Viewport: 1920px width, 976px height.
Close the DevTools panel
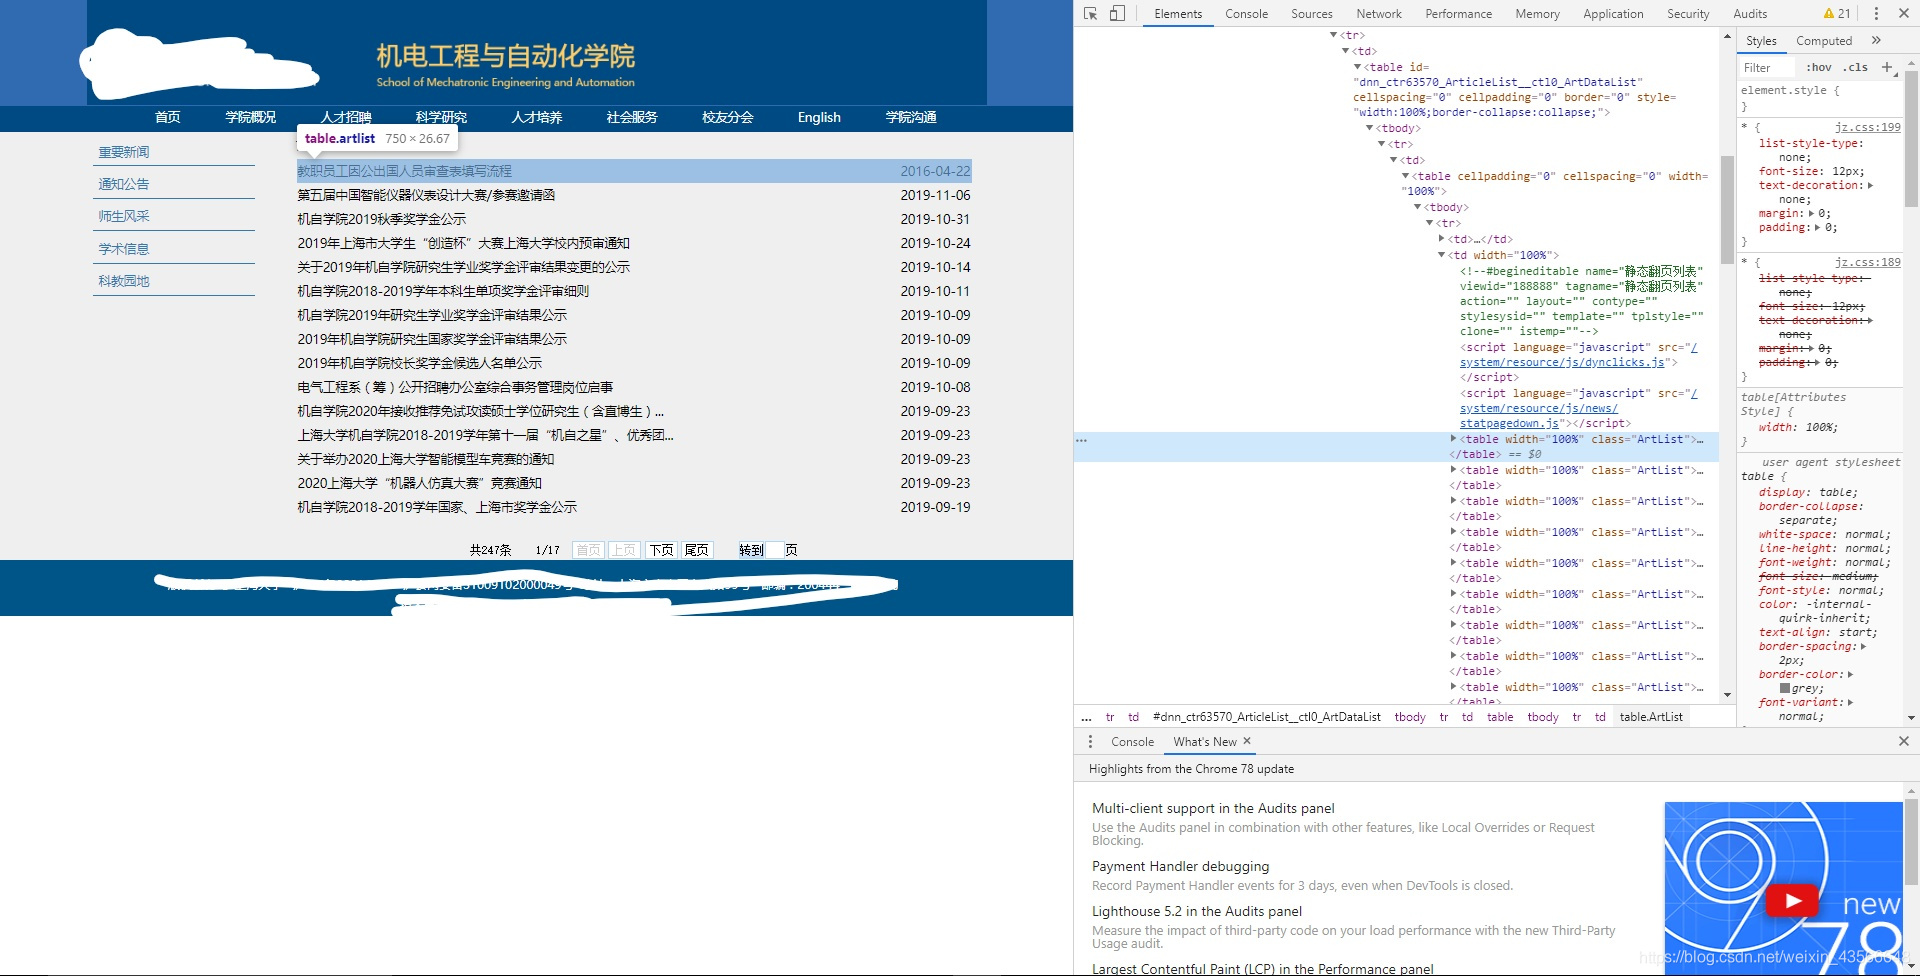pyautogui.click(x=1904, y=13)
